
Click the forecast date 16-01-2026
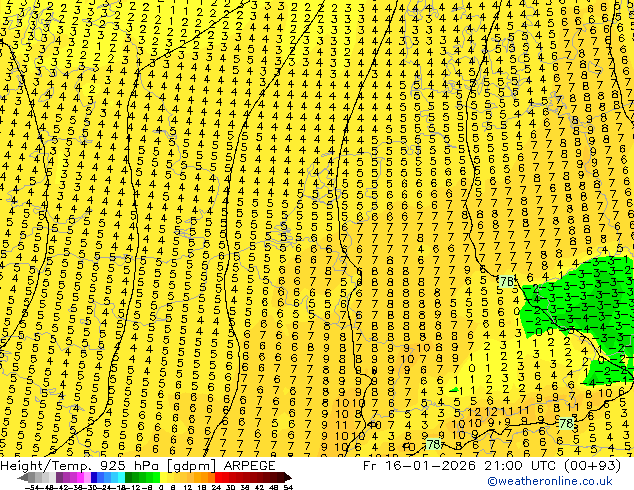[430, 466]
